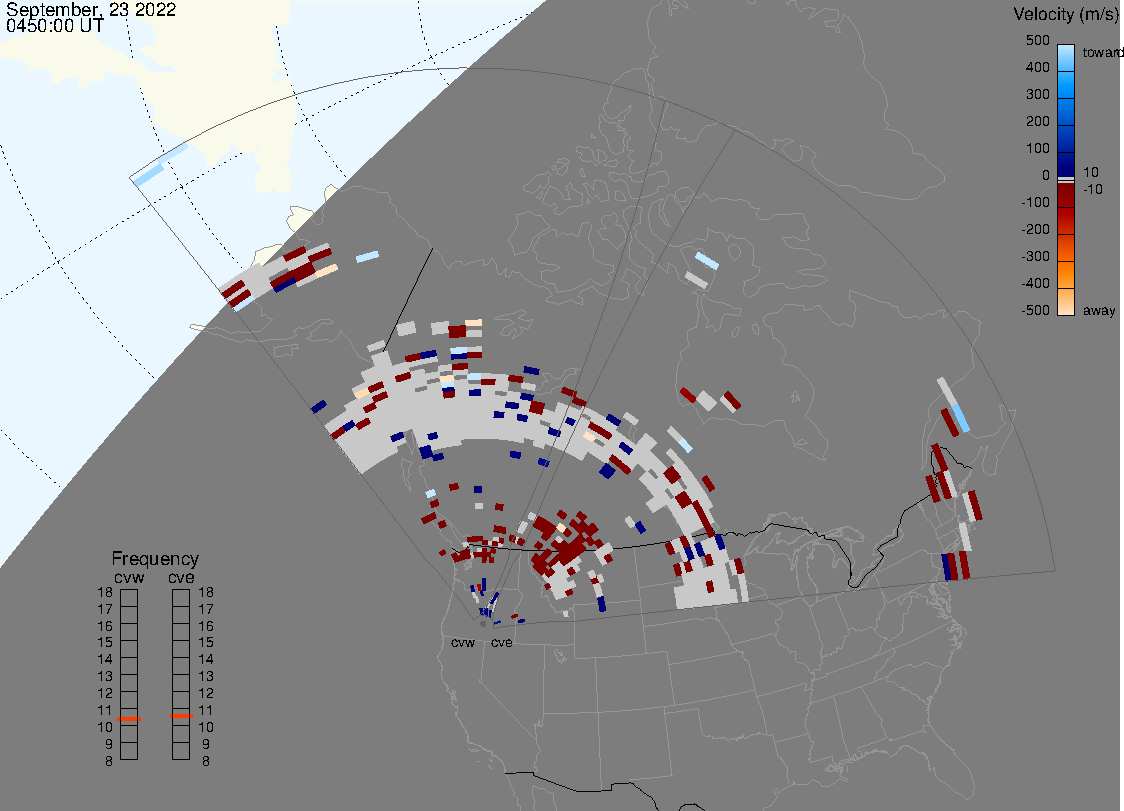Click the time stamp "0450:00 UT"
The image size is (1124, 811).
pyautogui.click(x=55, y=26)
